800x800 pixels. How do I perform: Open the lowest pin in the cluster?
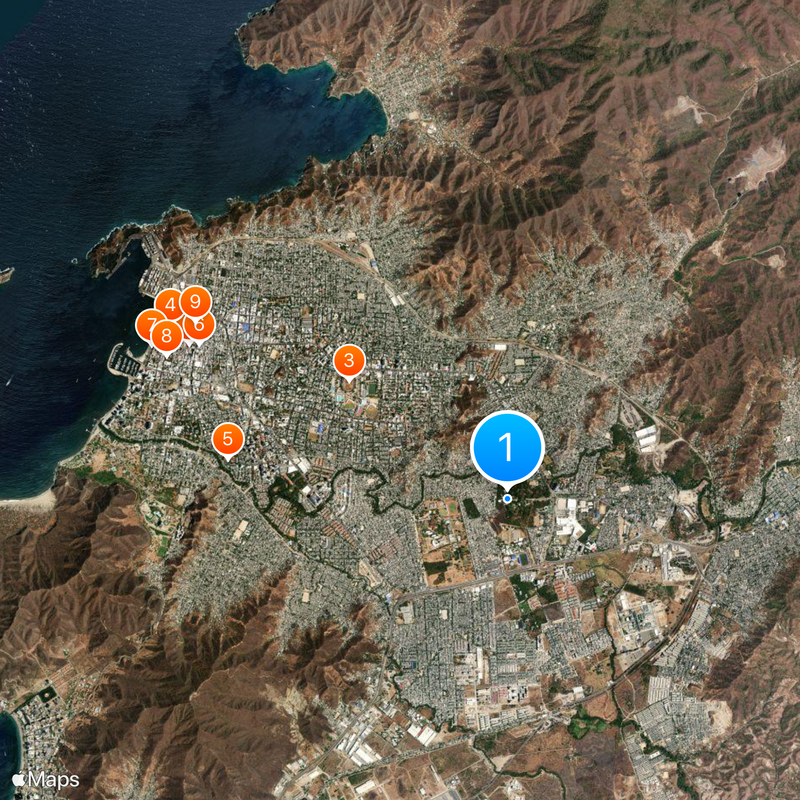166,336
